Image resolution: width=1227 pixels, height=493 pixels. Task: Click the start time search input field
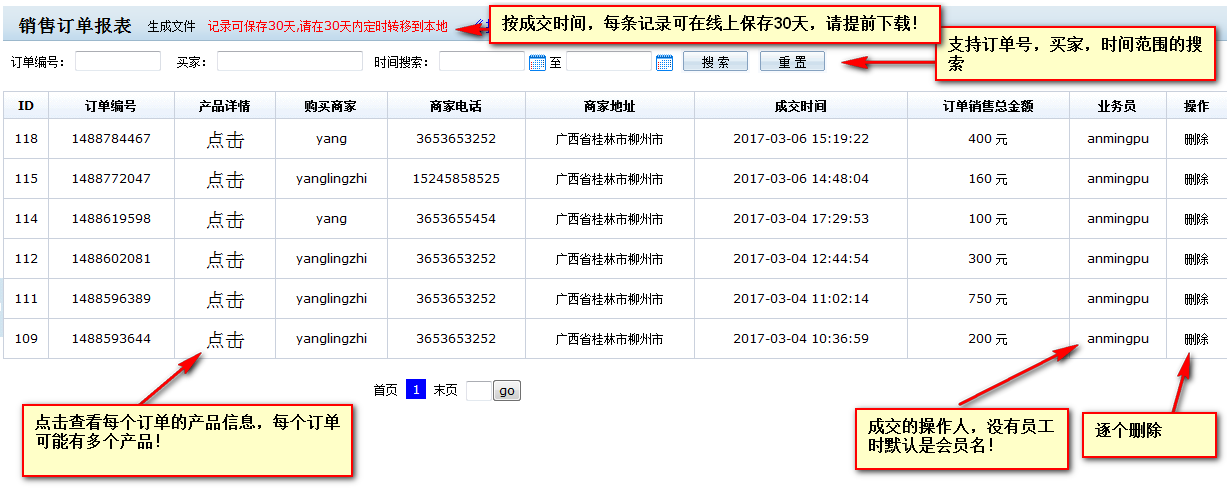click(x=481, y=62)
